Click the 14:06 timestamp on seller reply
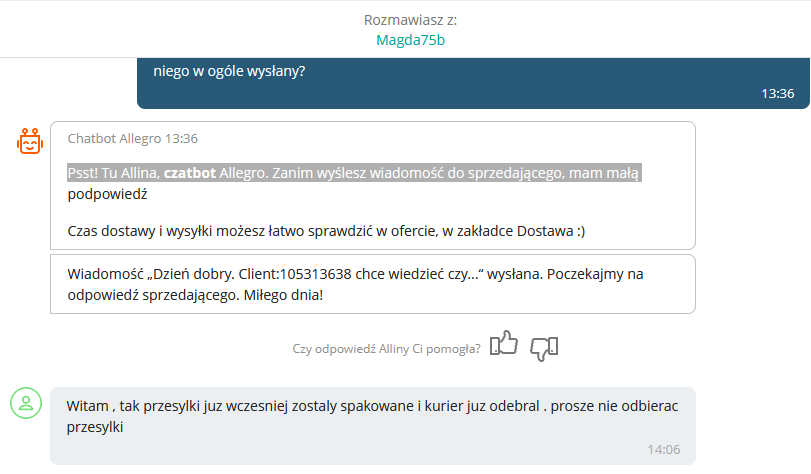Viewport: 811px width, 474px height. pyautogui.click(x=663, y=449)
